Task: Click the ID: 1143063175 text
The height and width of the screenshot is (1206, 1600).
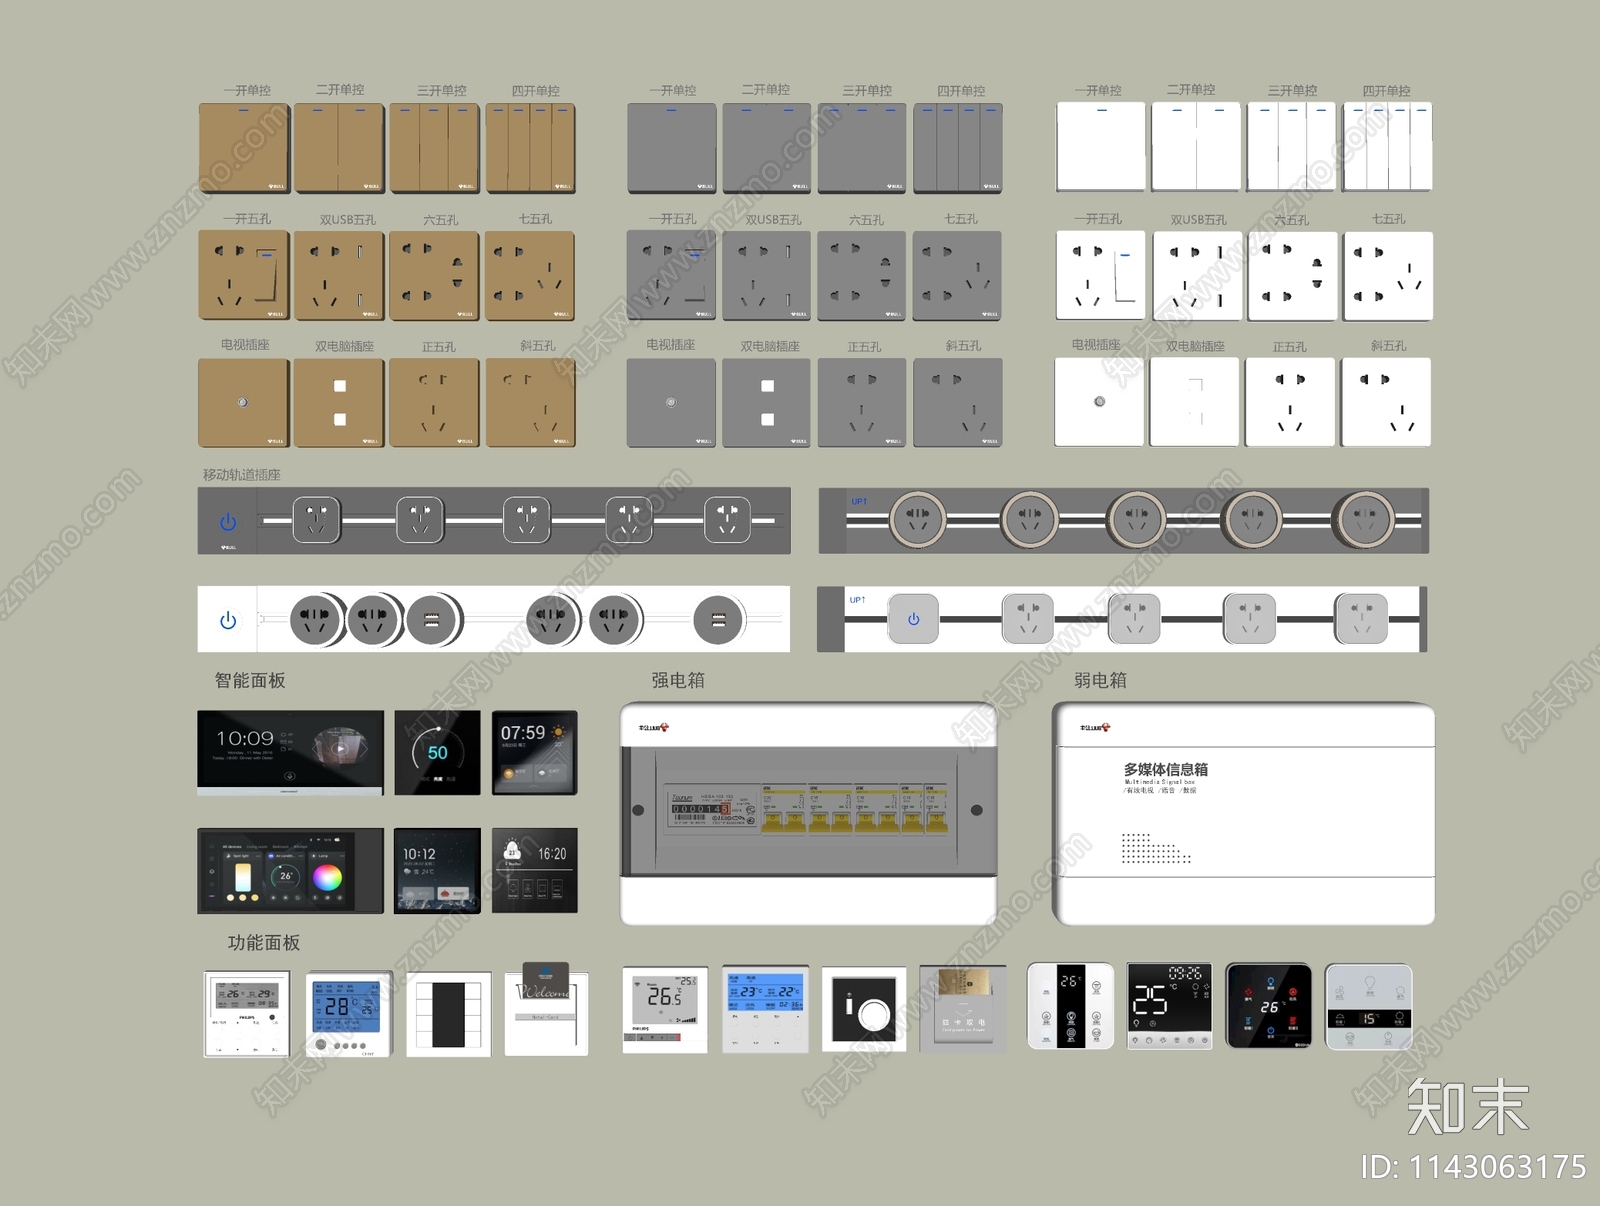Action: (x=1472, y=1167)
